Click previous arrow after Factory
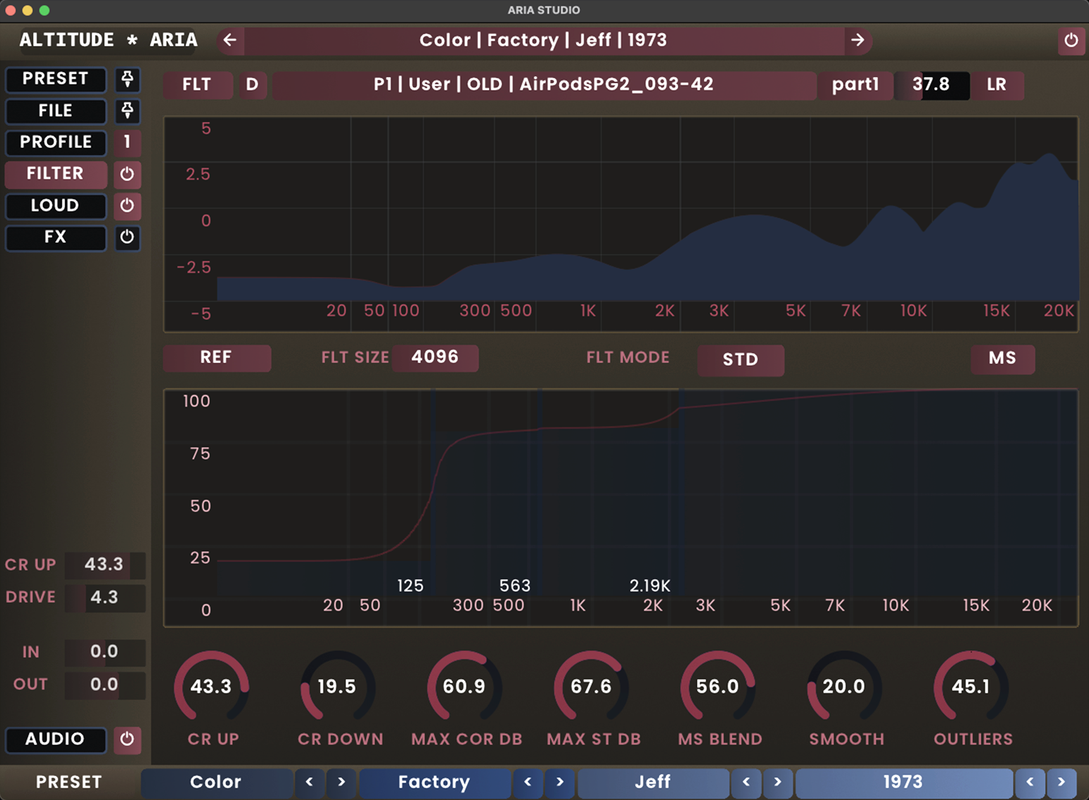1089x800 pixels. point(528,783)
